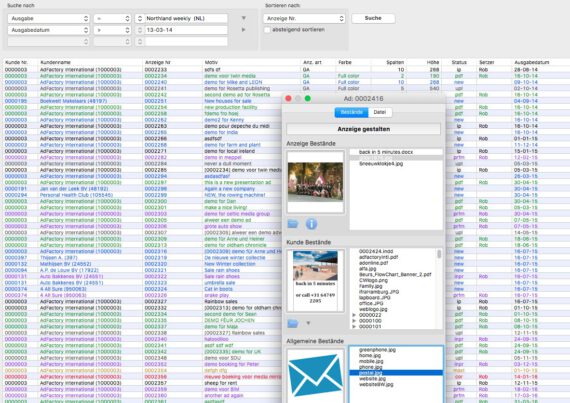Image resolution: width=570 pixels, height=403 pixels.
Task: Click motif demo for Mike and LEON
Action: (233, 82)
